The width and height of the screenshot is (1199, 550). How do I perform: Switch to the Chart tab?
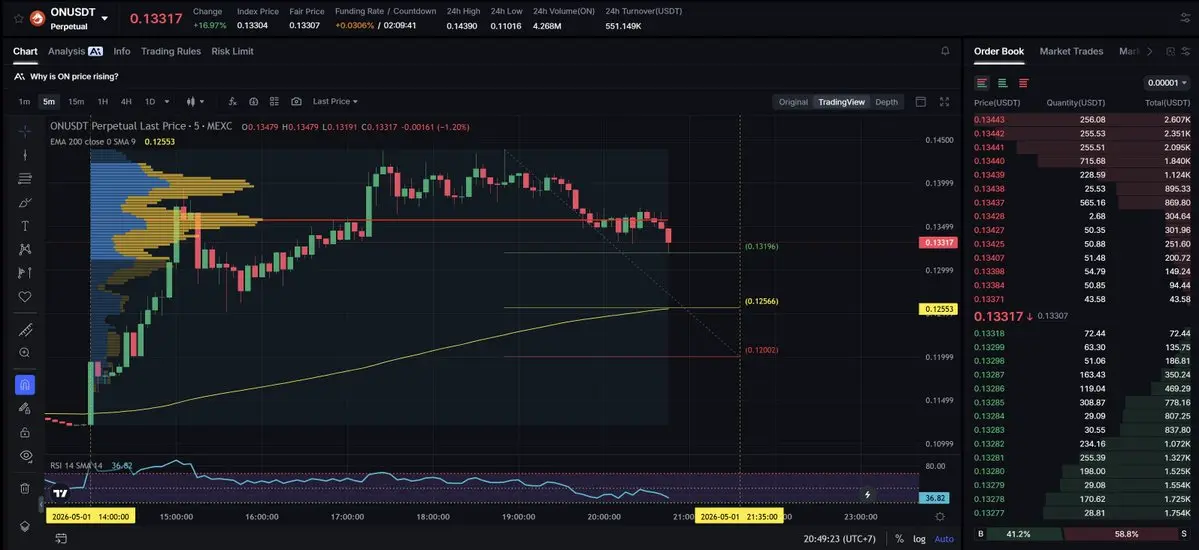tap(25, 51)
